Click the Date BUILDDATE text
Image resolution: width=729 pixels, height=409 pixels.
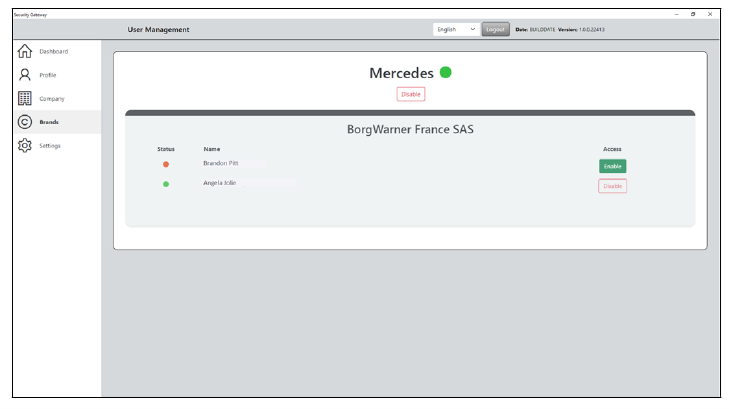point(535,29)
